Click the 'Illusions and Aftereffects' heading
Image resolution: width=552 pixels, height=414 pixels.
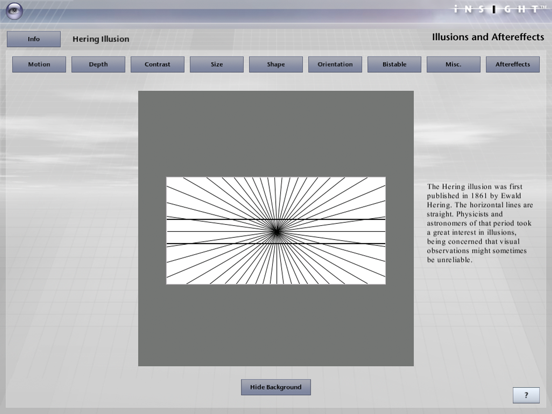click(488, 37)
